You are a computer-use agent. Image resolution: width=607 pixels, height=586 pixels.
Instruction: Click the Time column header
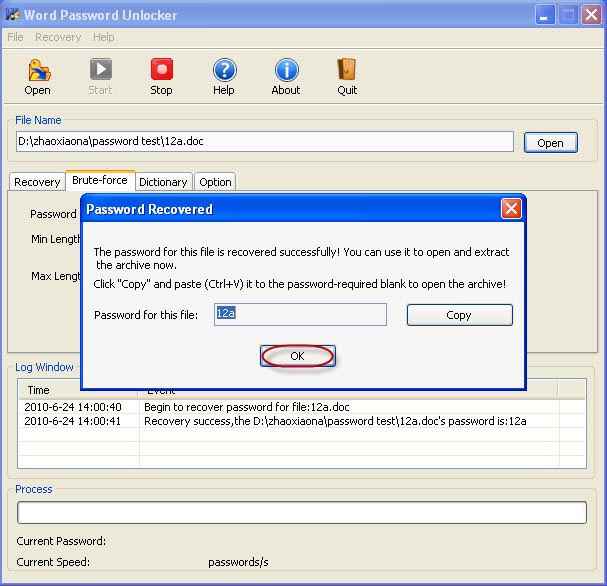pyautogui.click(x=79, y=390)
